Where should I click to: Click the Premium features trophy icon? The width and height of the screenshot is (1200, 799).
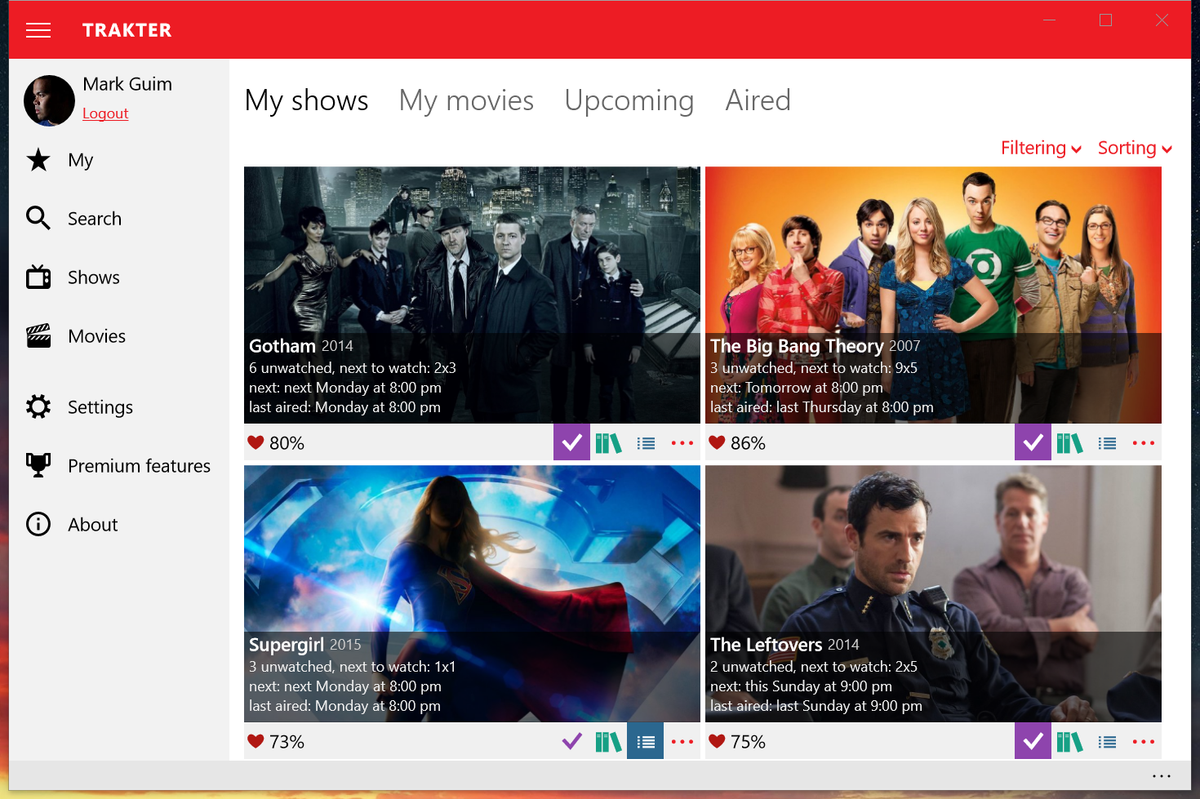point(38,465)
